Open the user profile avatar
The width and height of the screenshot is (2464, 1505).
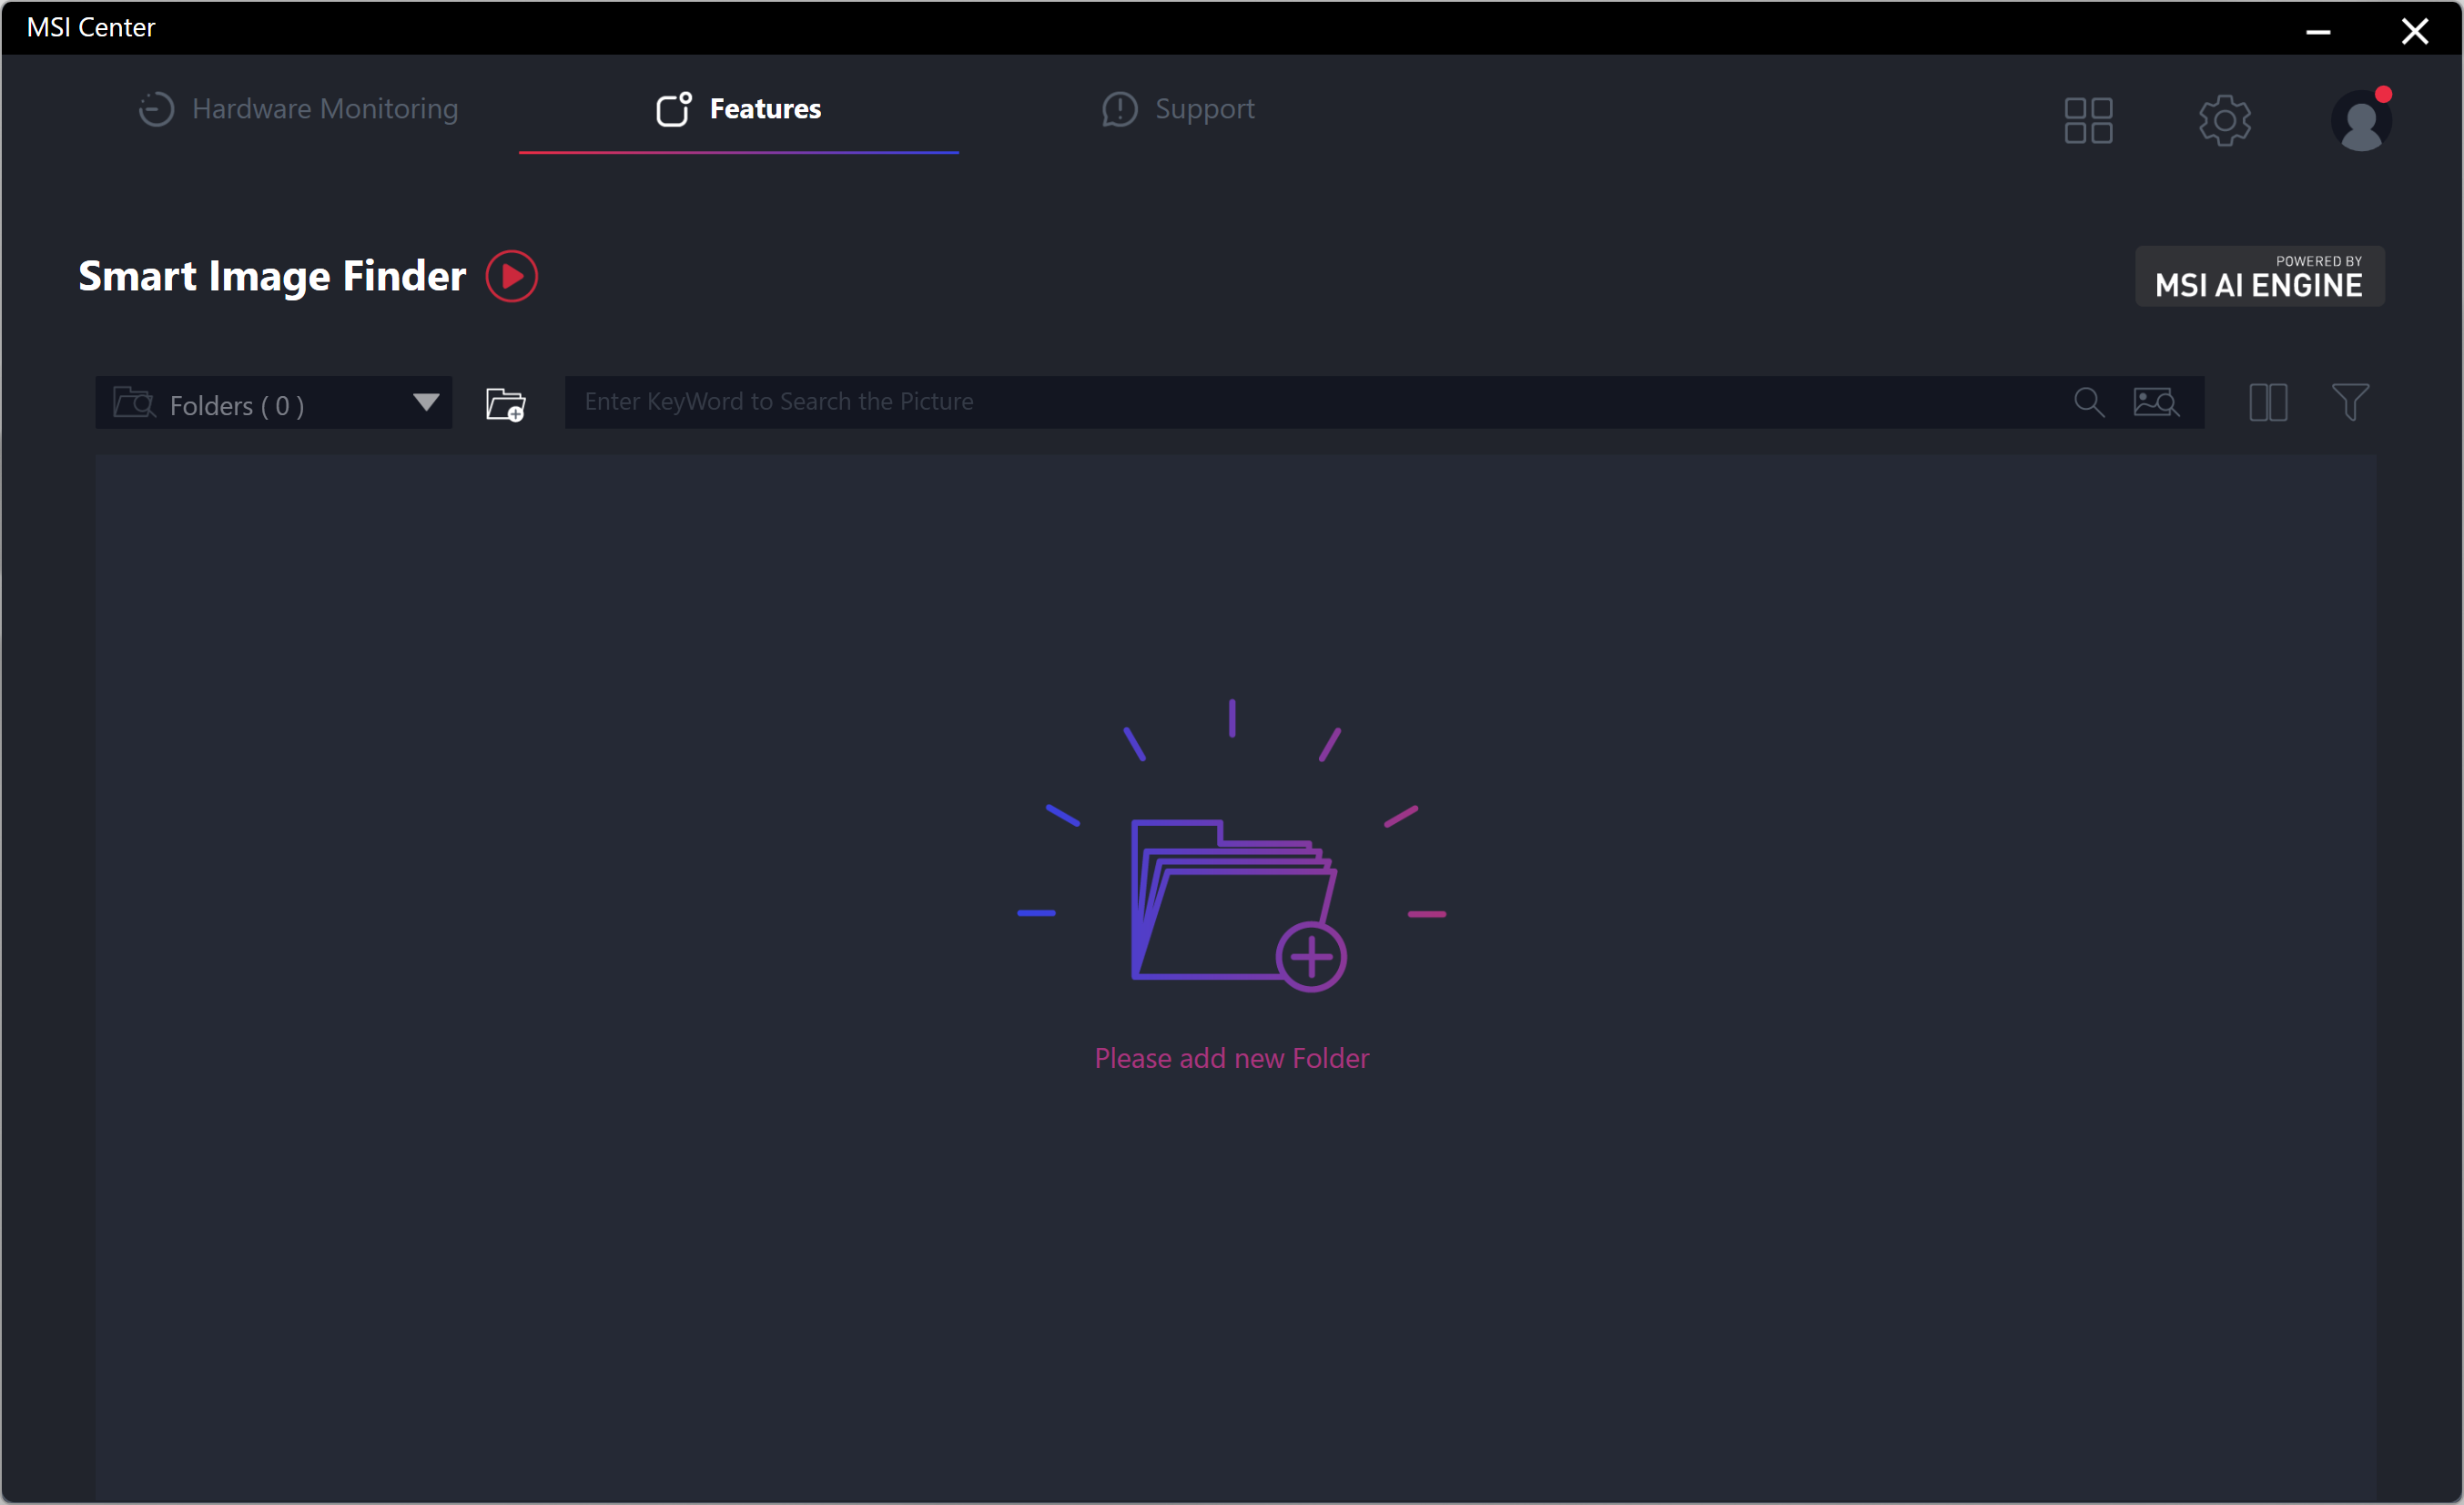tap(2360, 121)
